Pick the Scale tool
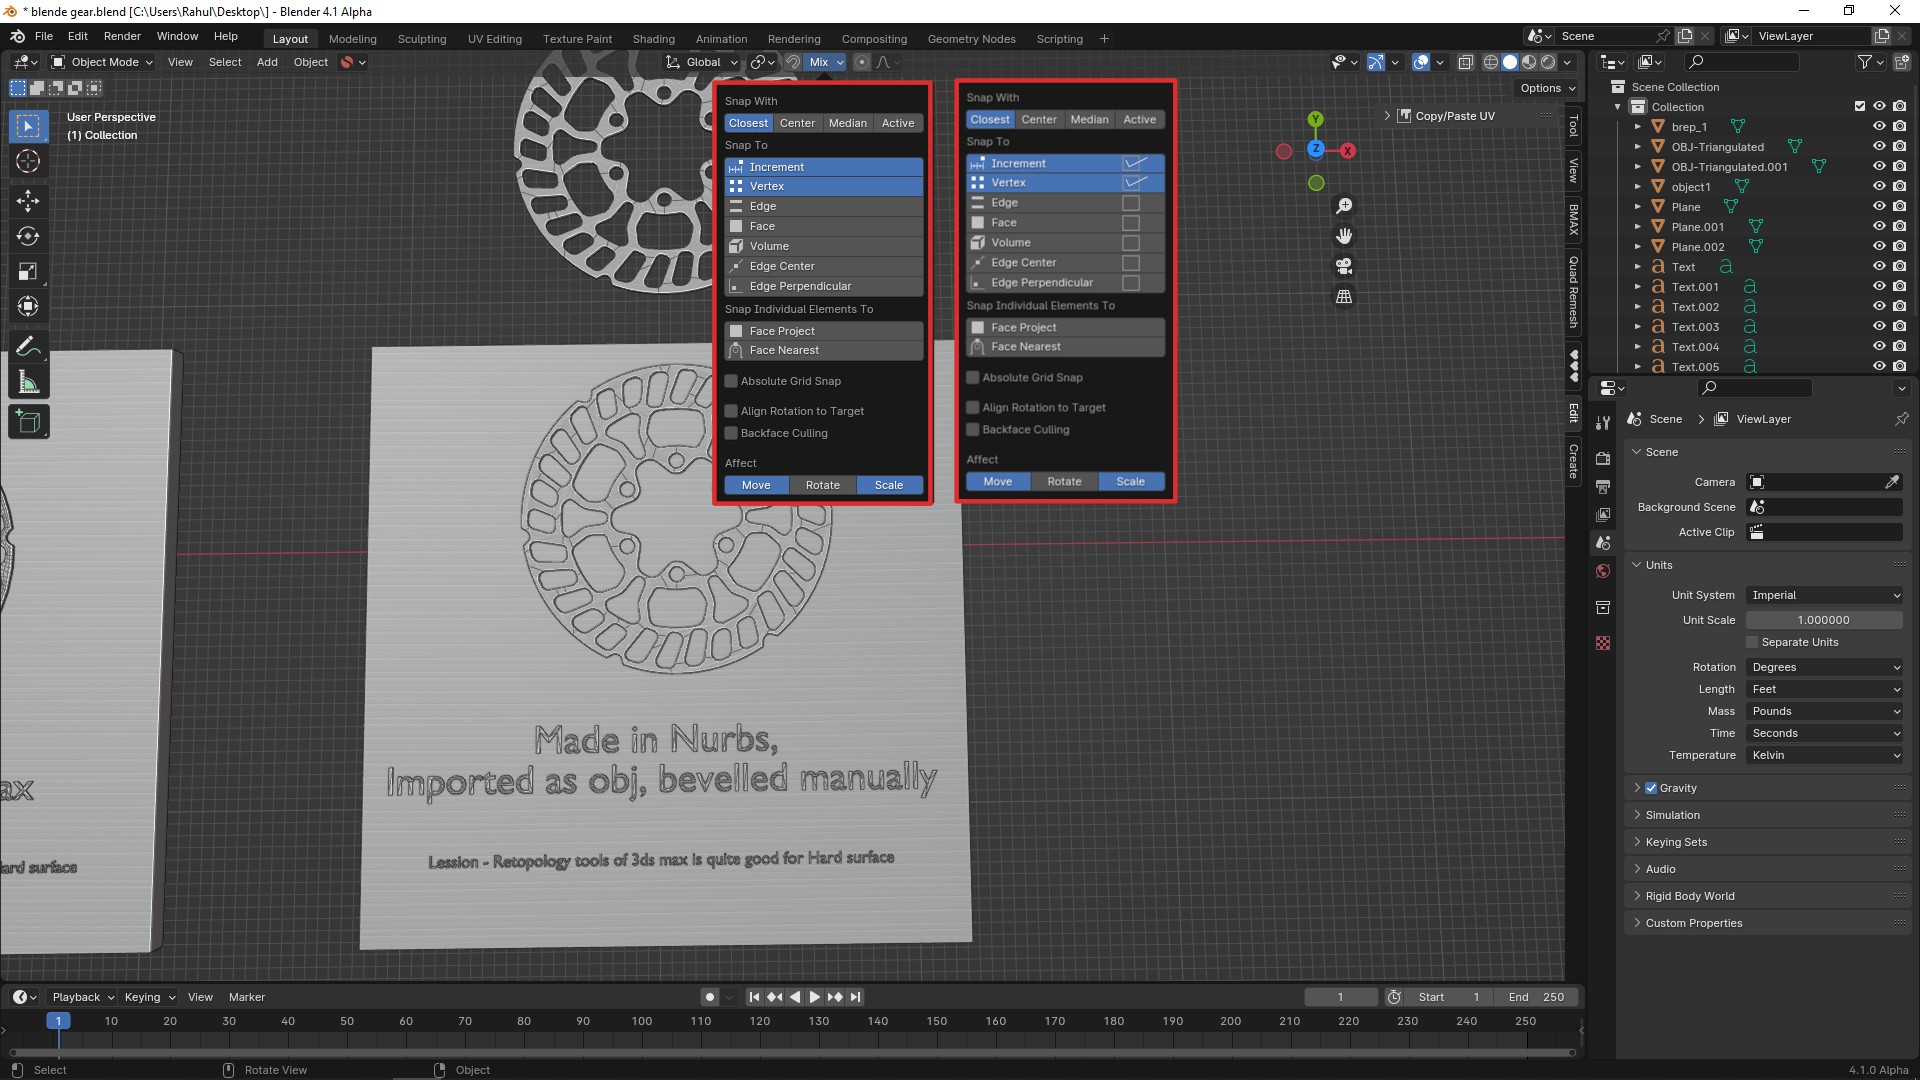 coord(28,271)
